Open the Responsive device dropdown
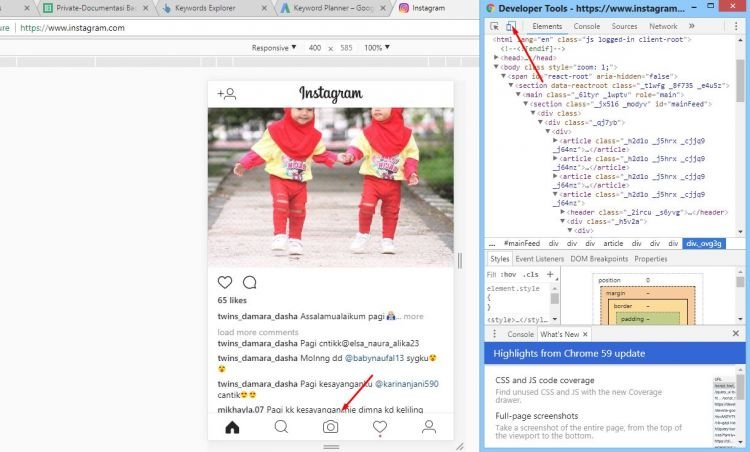Image resolution: width=750 pixels, height=452 pixels. tap(274, 48)
